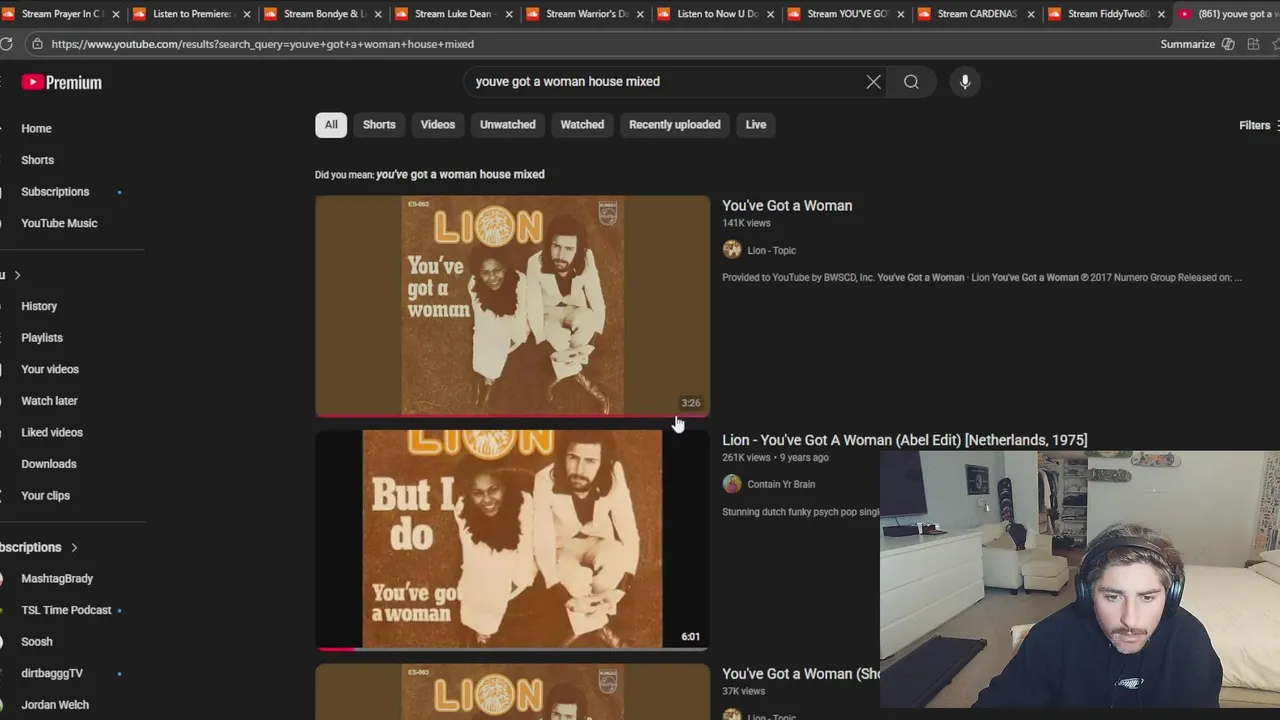
Task: Close the Stream CARDENAS tab
Action: pos(1031,14)
